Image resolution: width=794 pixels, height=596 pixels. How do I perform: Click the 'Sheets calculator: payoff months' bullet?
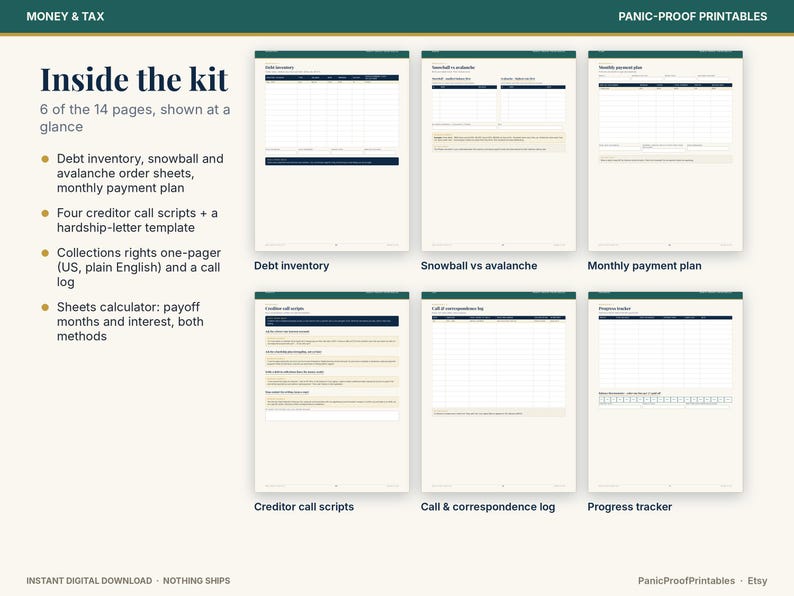point(130,322)
